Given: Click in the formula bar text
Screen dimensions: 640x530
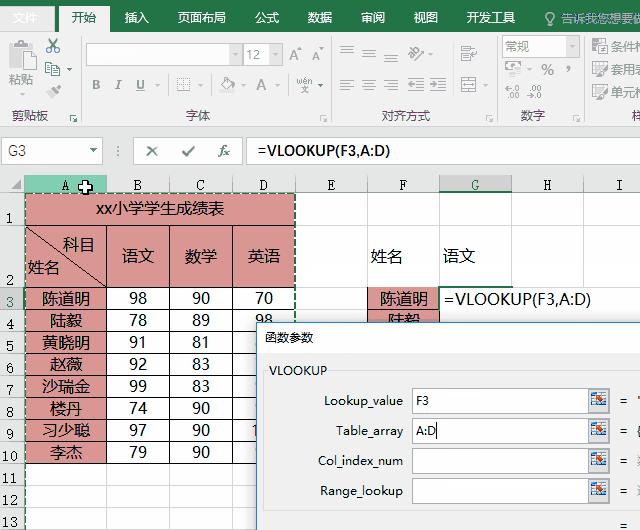Looking at the screenshot, I should pos(324,151).
